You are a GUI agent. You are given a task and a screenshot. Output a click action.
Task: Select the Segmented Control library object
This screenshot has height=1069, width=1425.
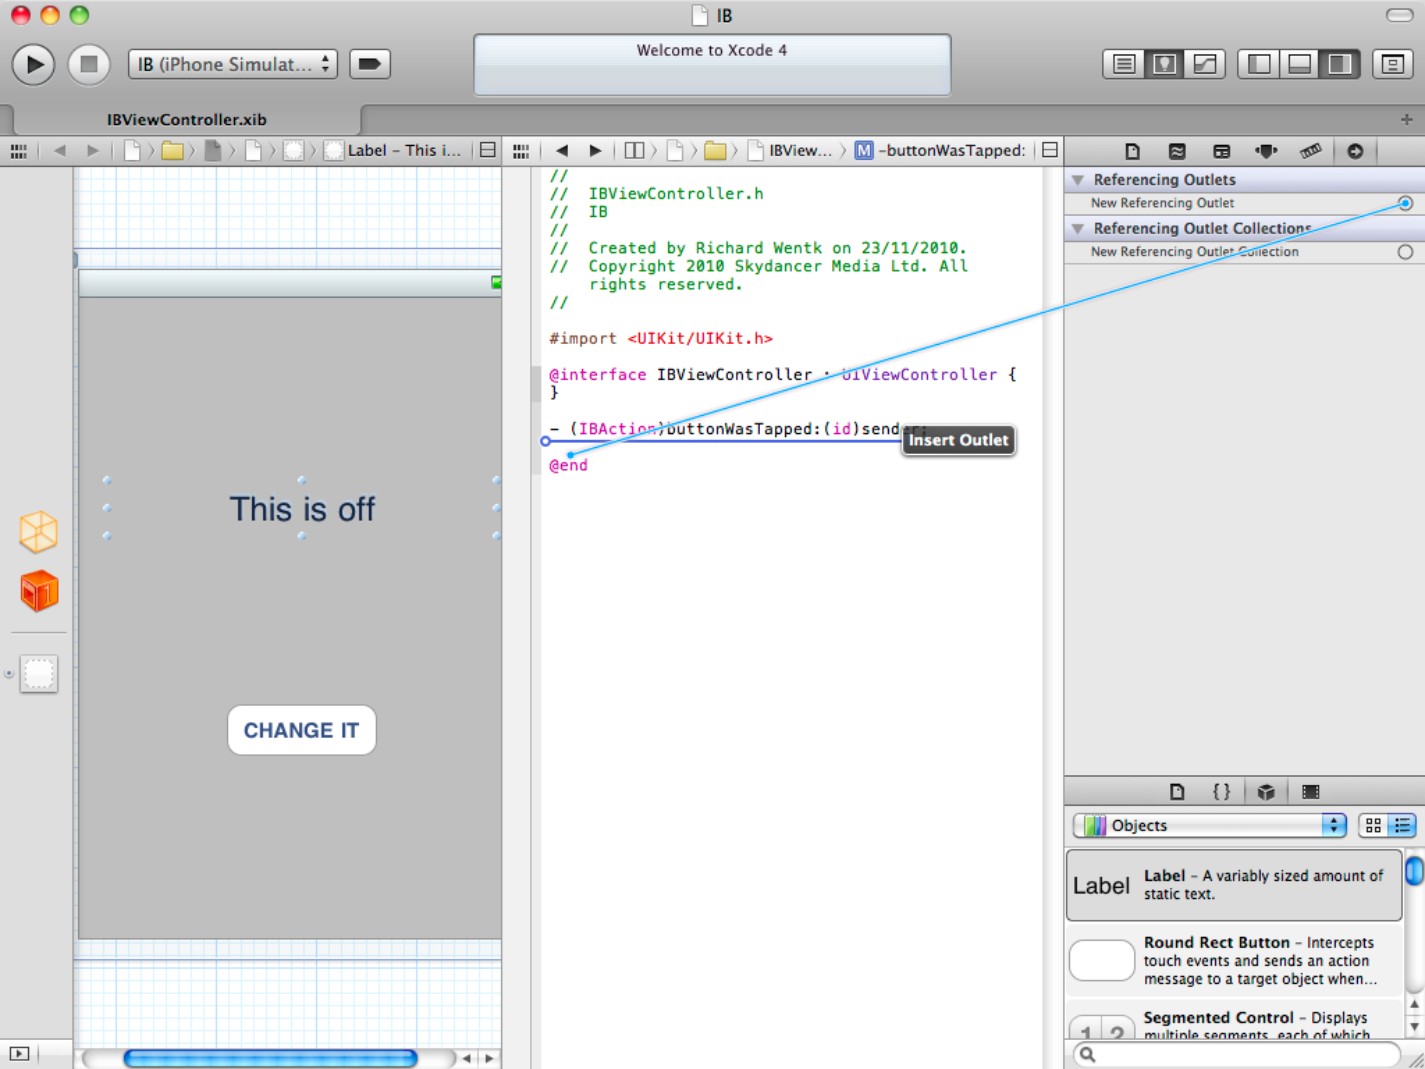tap(1234, 1021)
